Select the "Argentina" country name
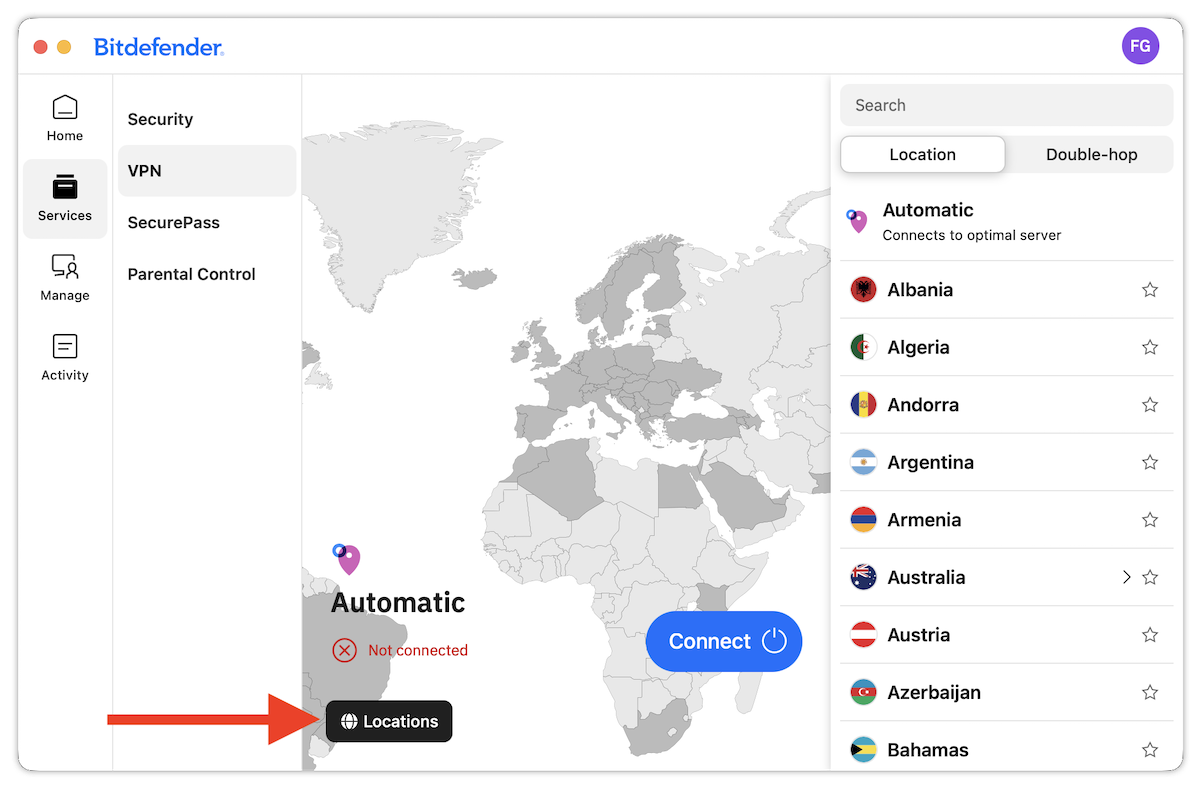1200x790 pixels. point(930,462)
